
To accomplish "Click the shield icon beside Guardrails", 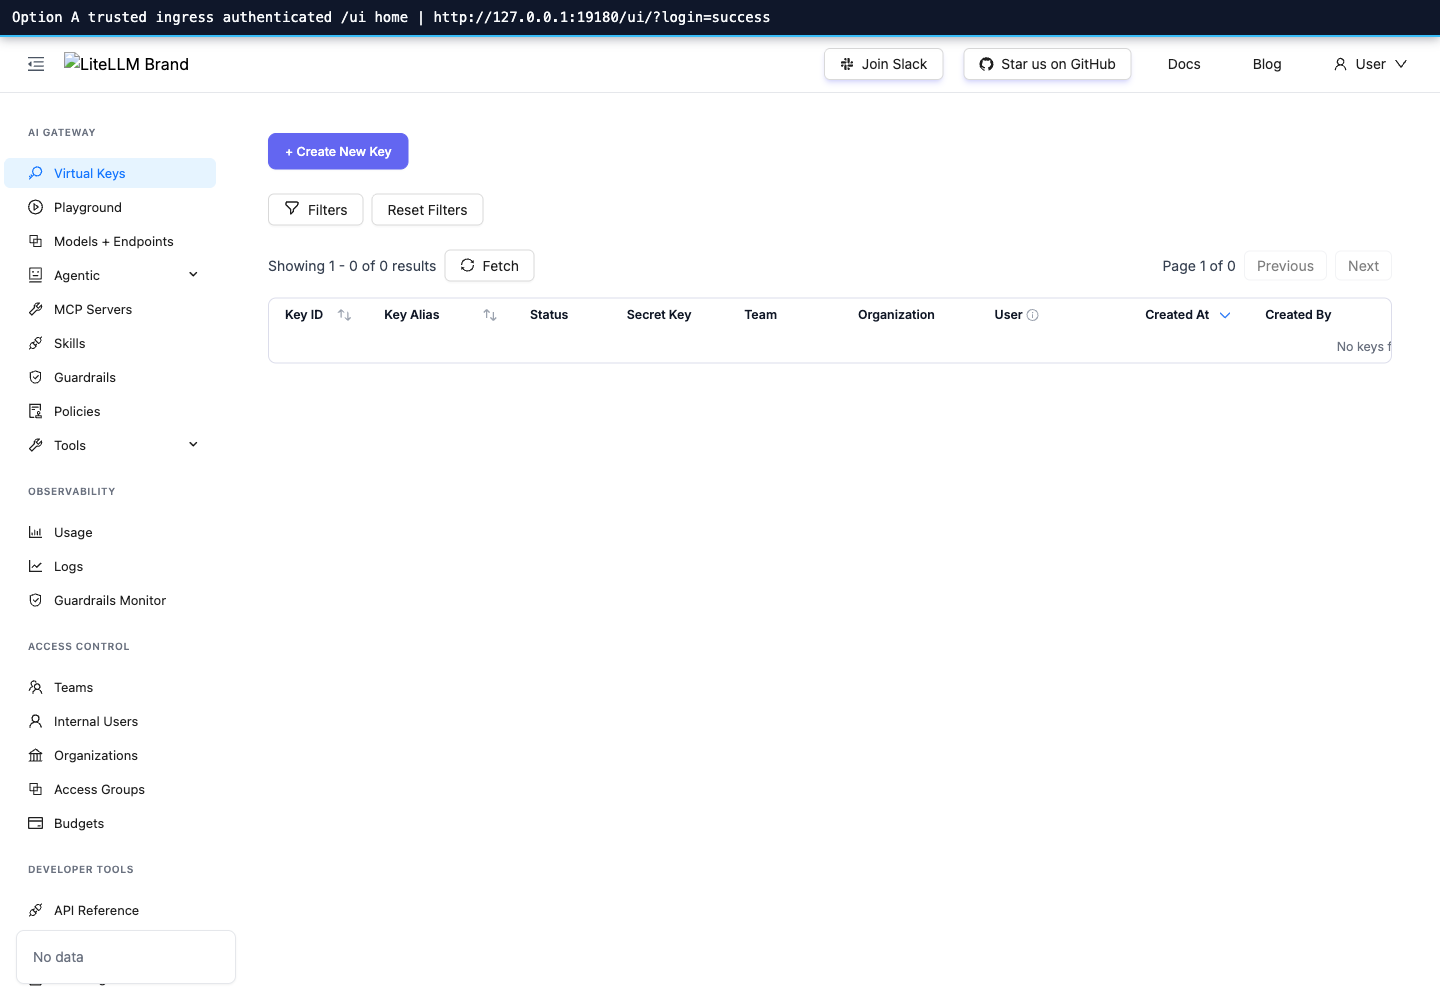I will [36, 377].
